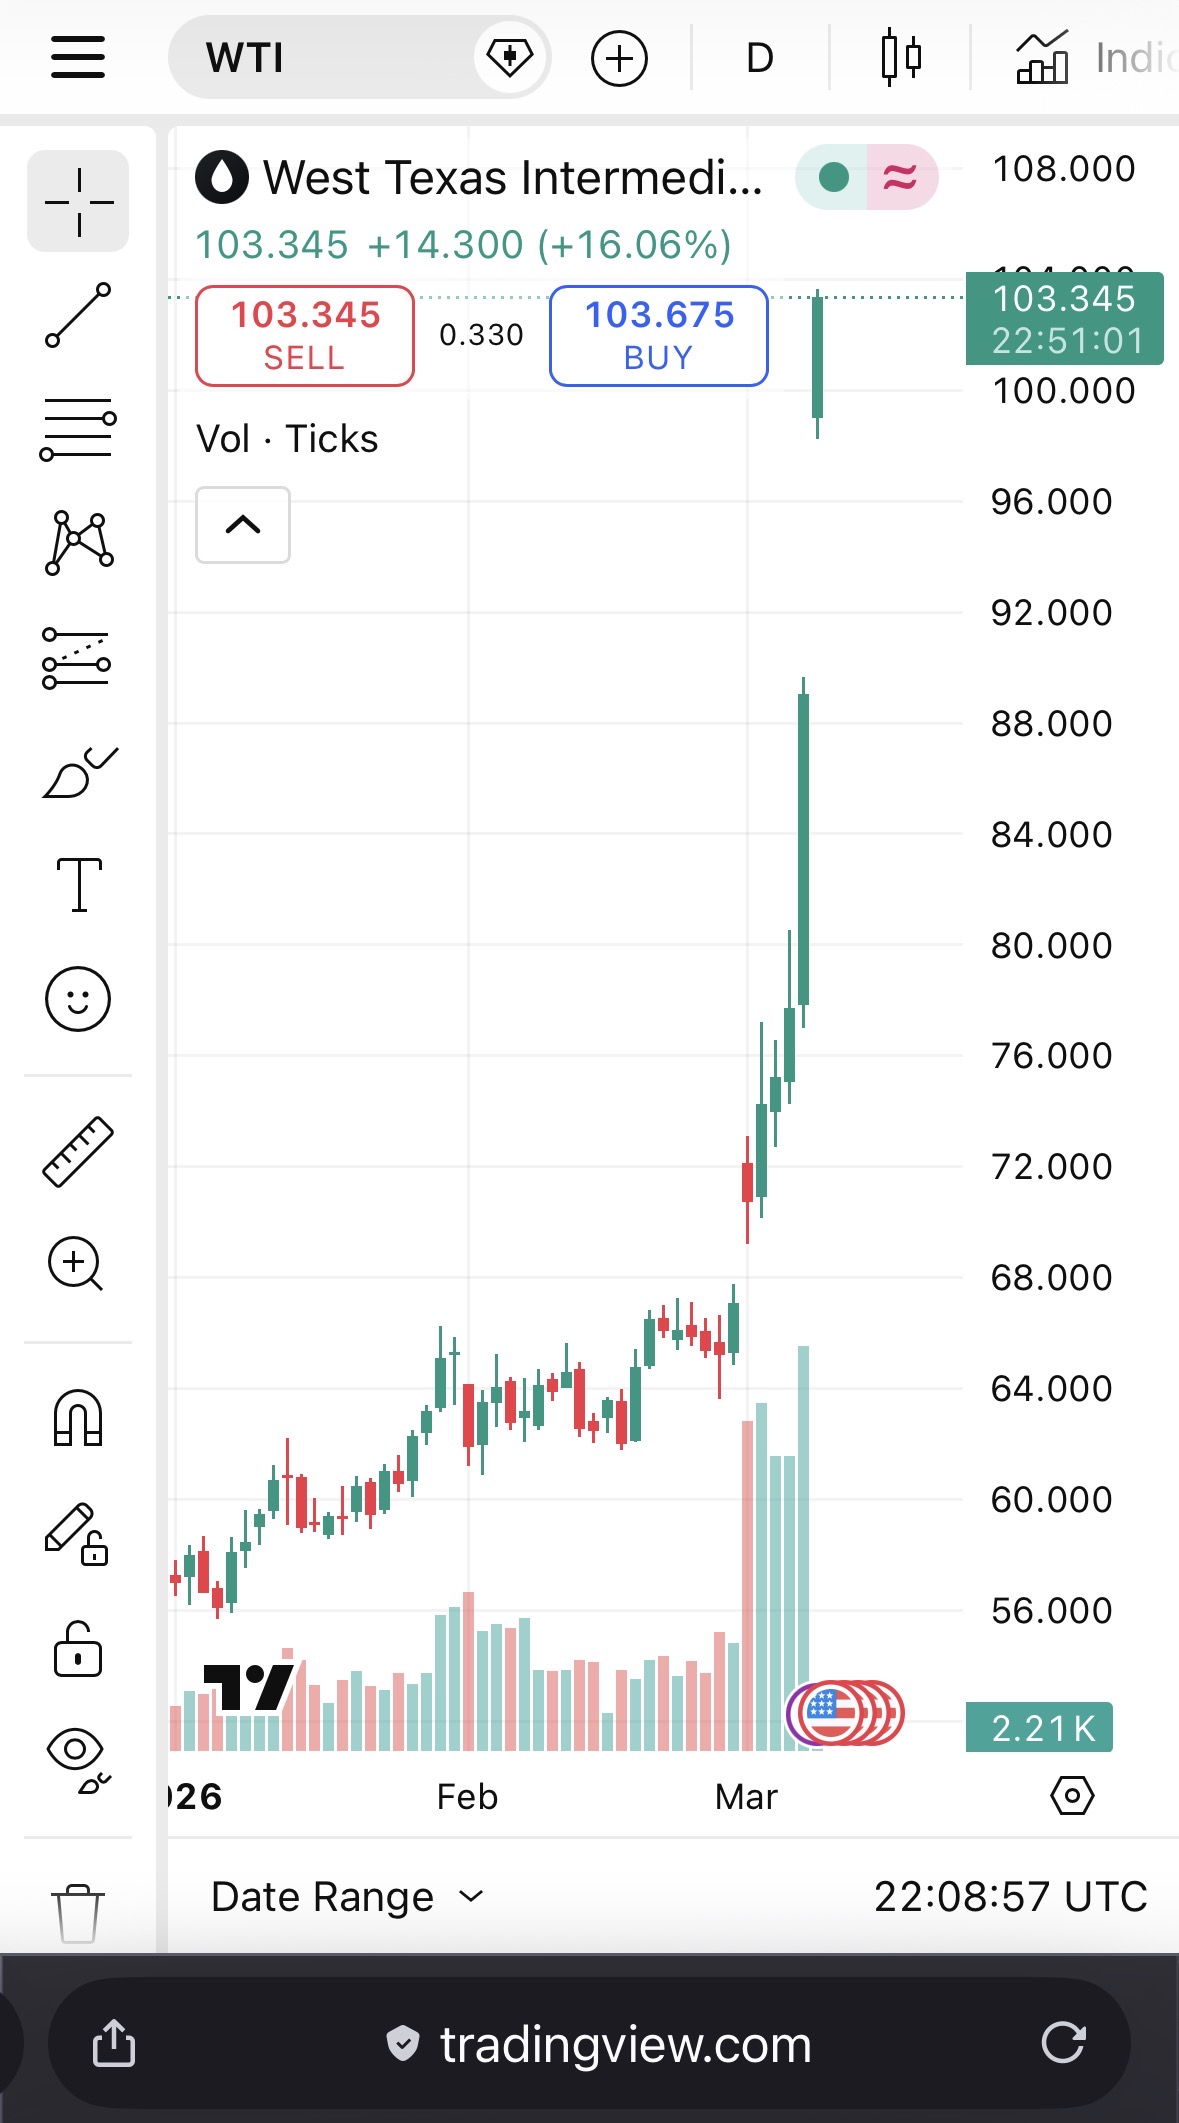
Task: Select the Fibonacci retracement tool
Action: point(78,430)
